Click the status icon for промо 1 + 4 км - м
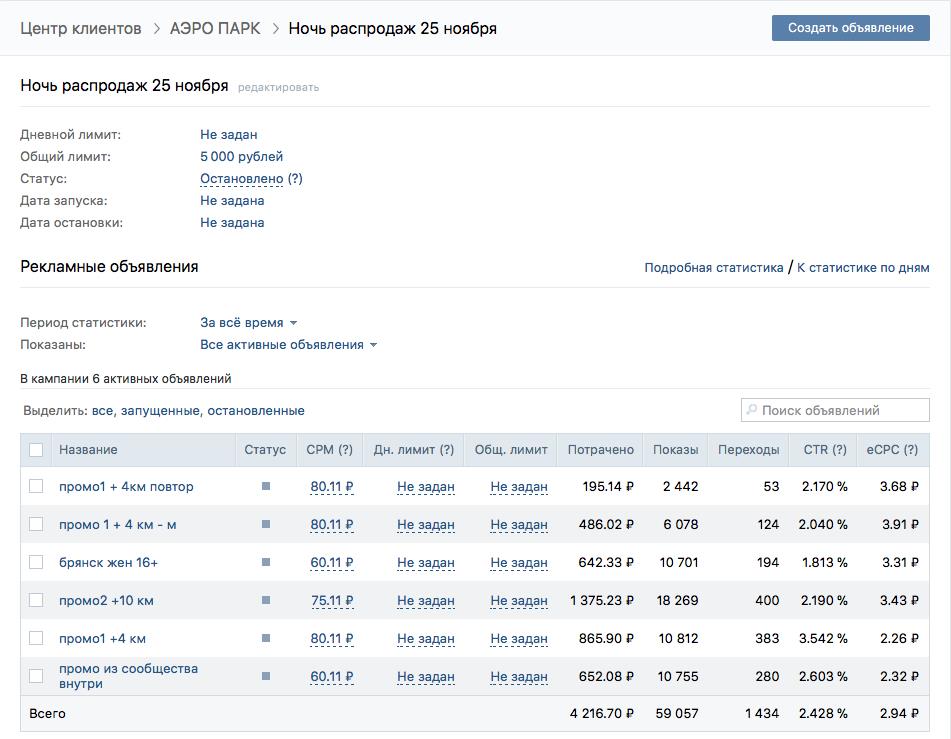Image resolution: width=951 pixels, height=739 pixels. tap(265, 524)
